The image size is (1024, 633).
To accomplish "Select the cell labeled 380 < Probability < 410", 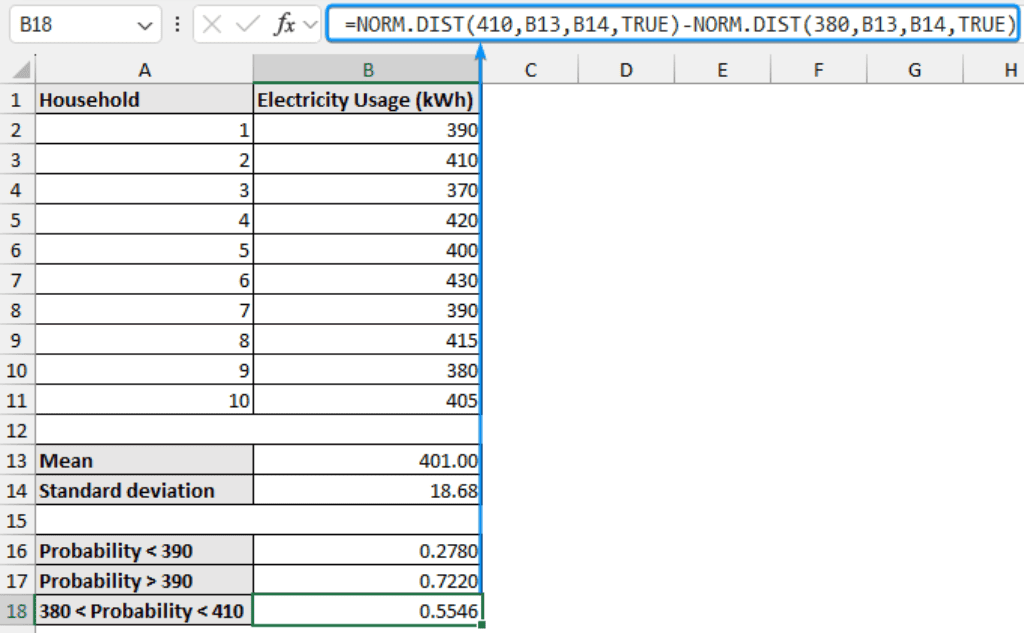I will click(x=145, y=611).
